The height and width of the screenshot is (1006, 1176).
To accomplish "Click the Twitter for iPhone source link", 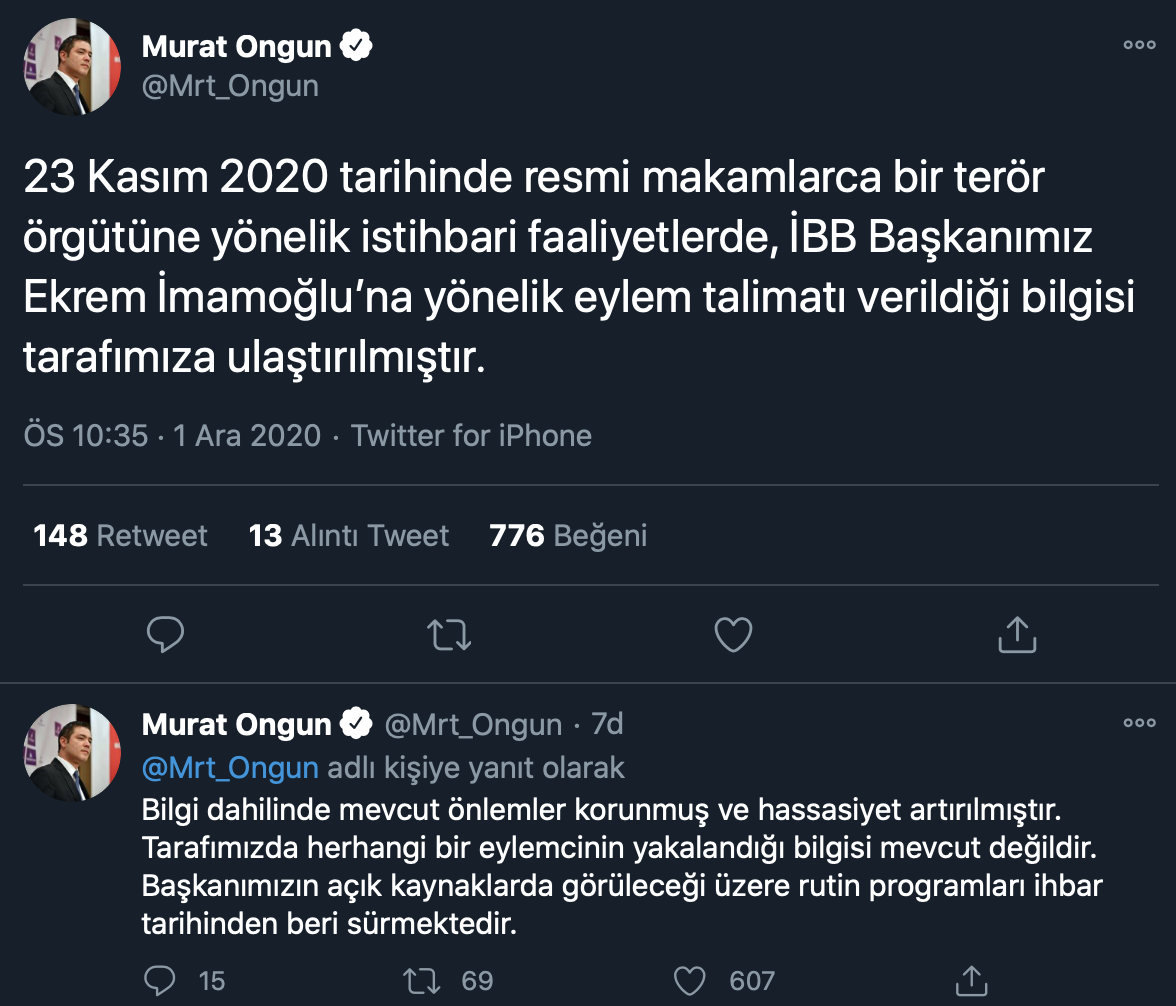I will [x=471, y=435].
